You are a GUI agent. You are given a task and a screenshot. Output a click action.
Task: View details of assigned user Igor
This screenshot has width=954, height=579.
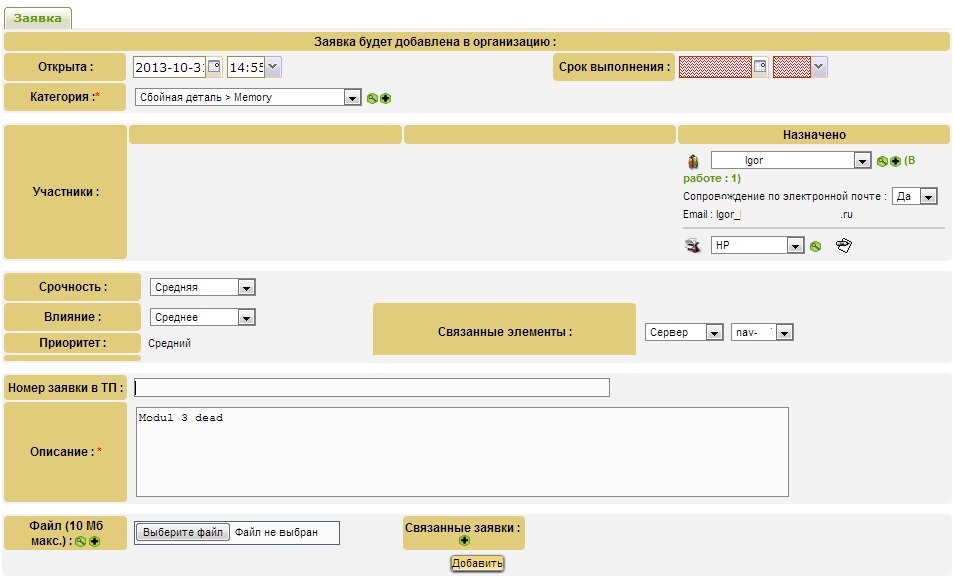click(x=882, y=161)
